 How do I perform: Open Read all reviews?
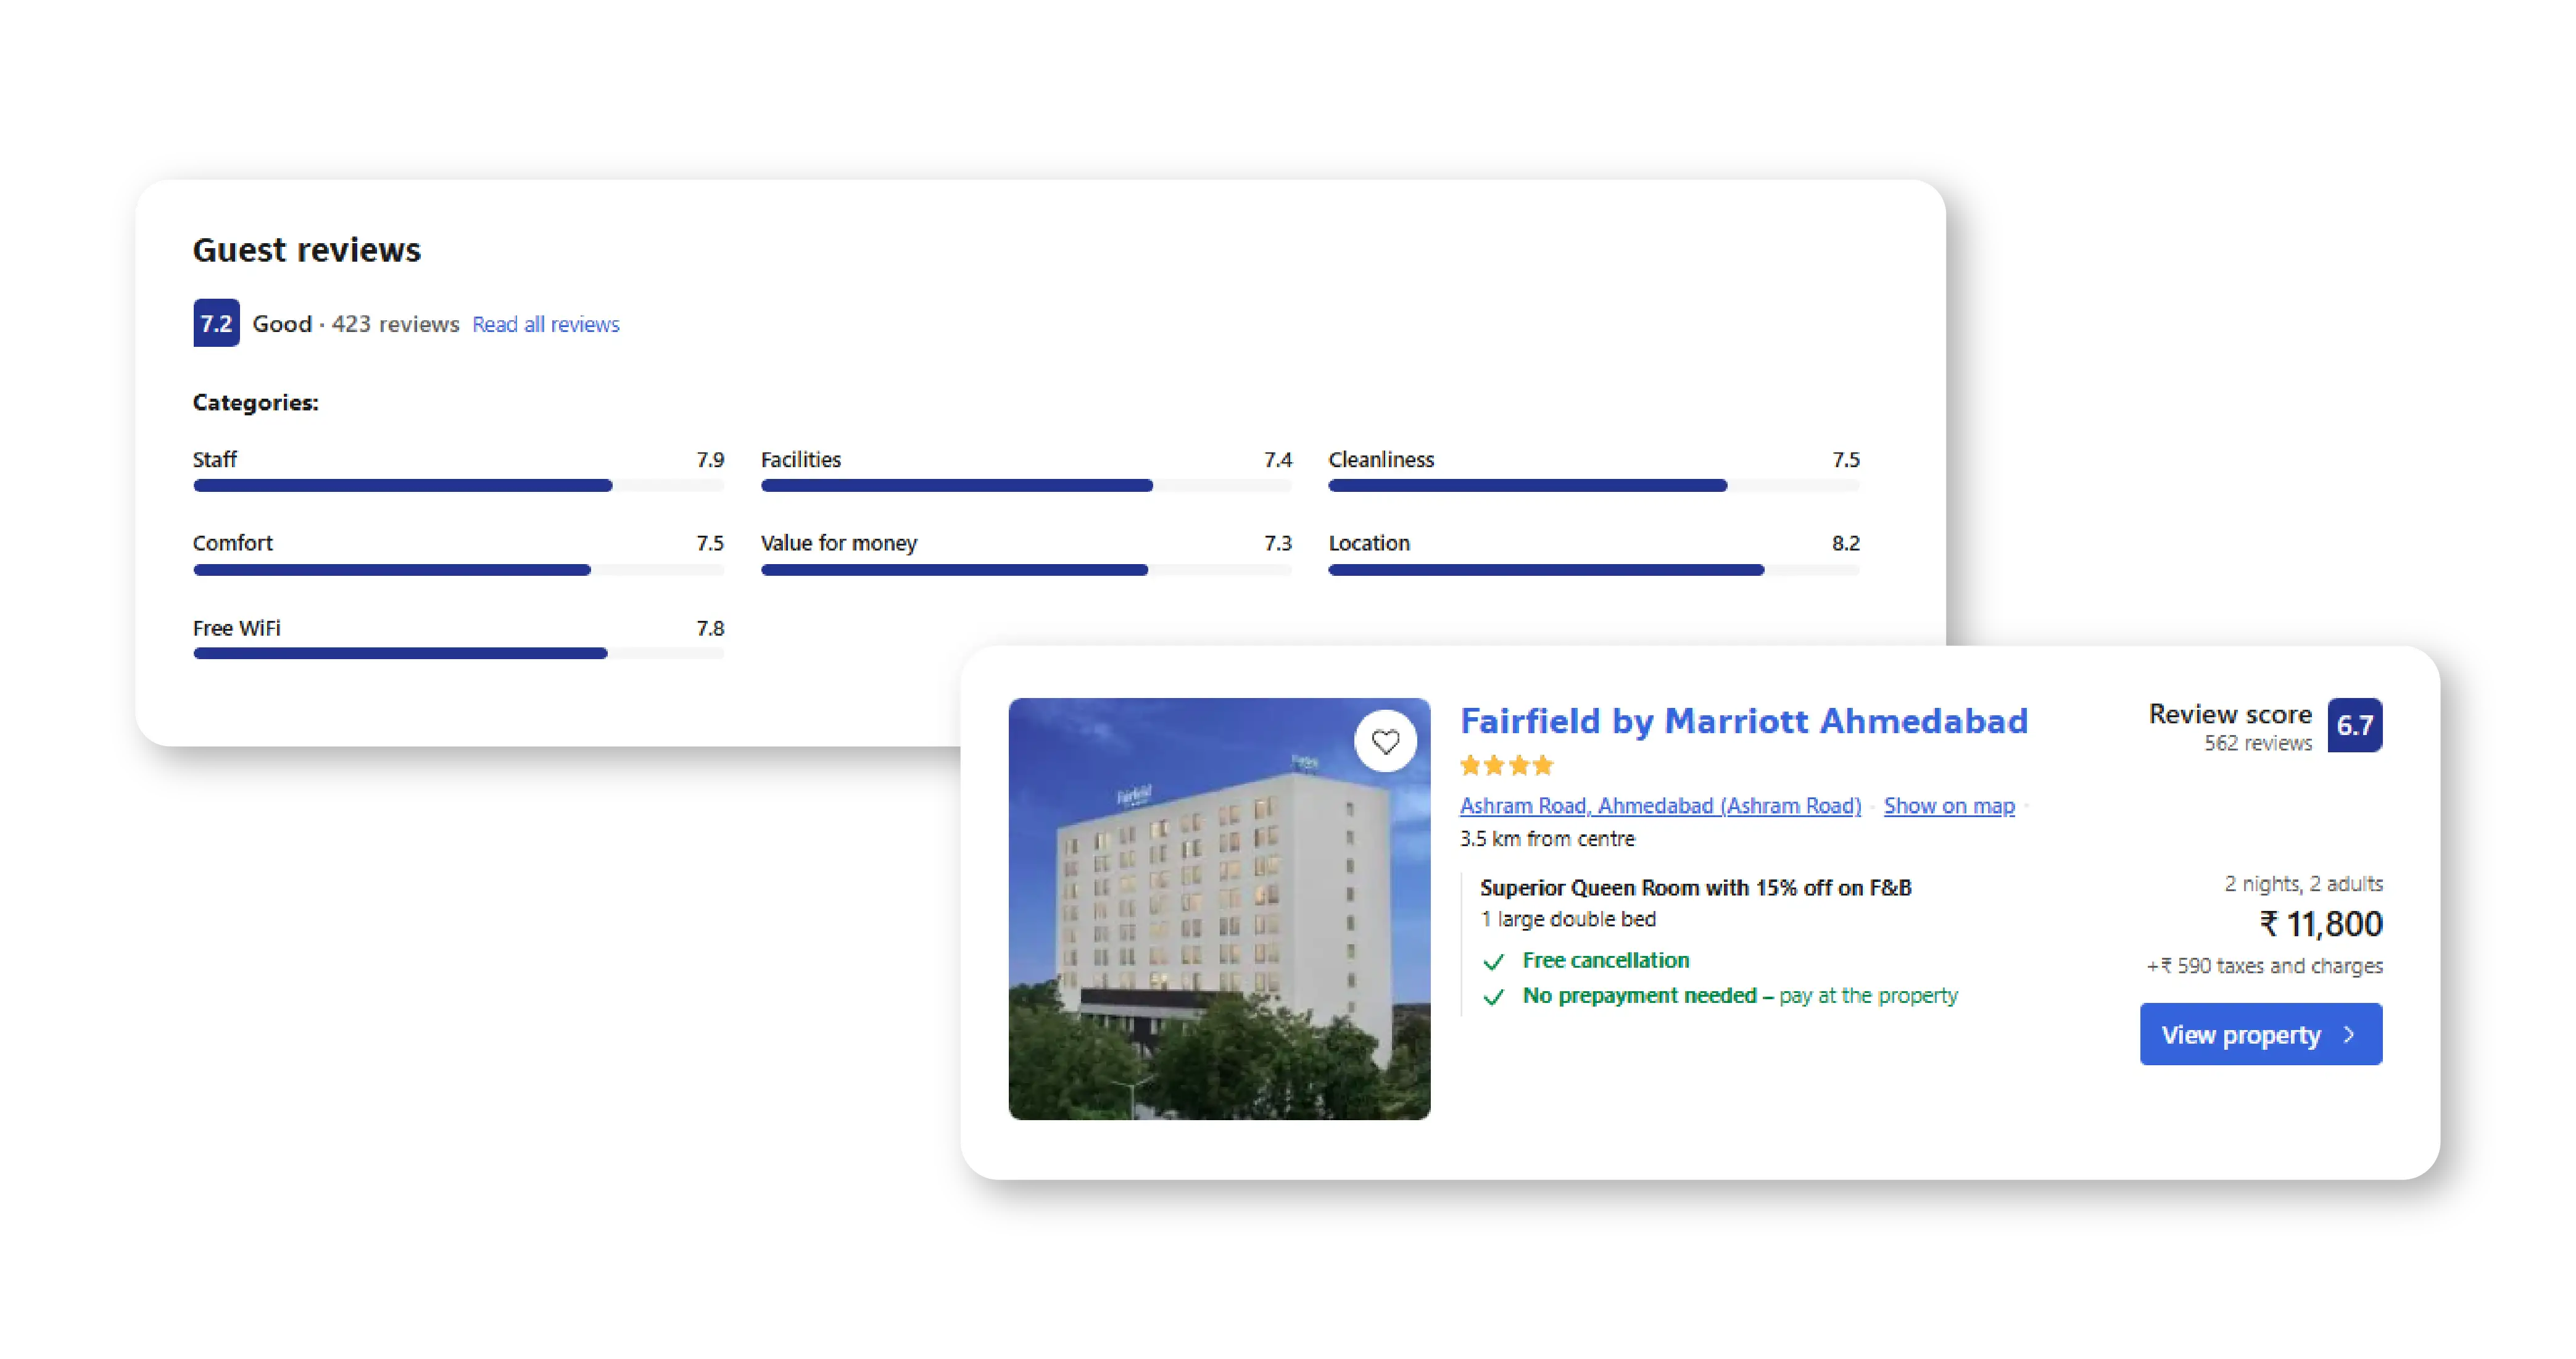pos(545,323)
